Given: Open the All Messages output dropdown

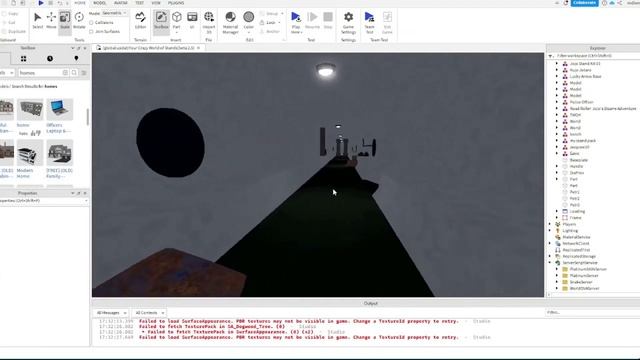Looking at the screenshot, I should click(111, 313).
